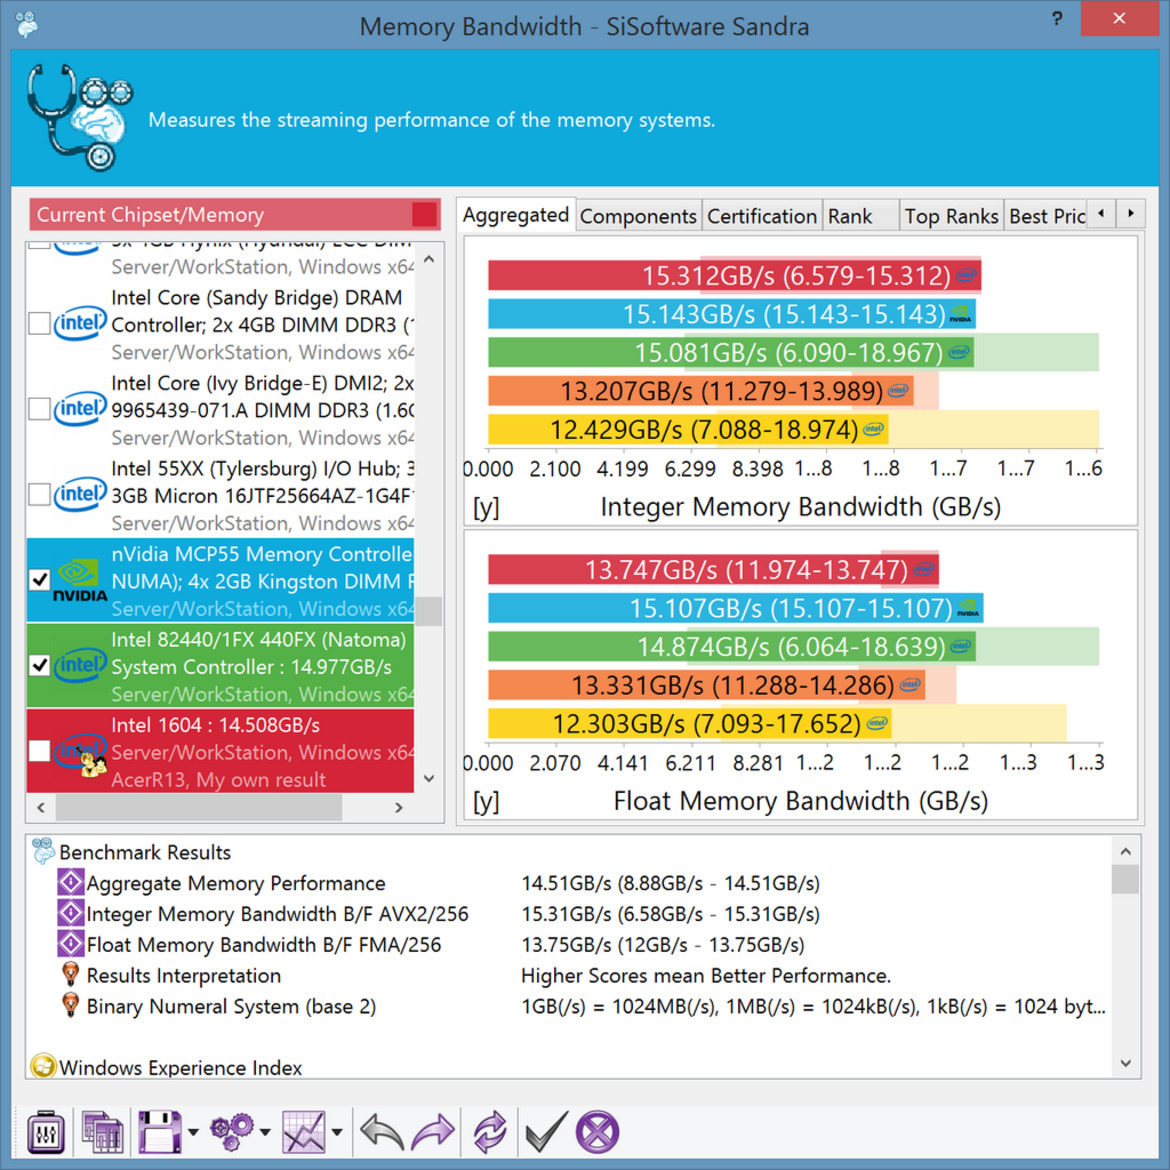Enable the Intel Core Sandy Bridge DRAM checkbox

click(40, 324)
